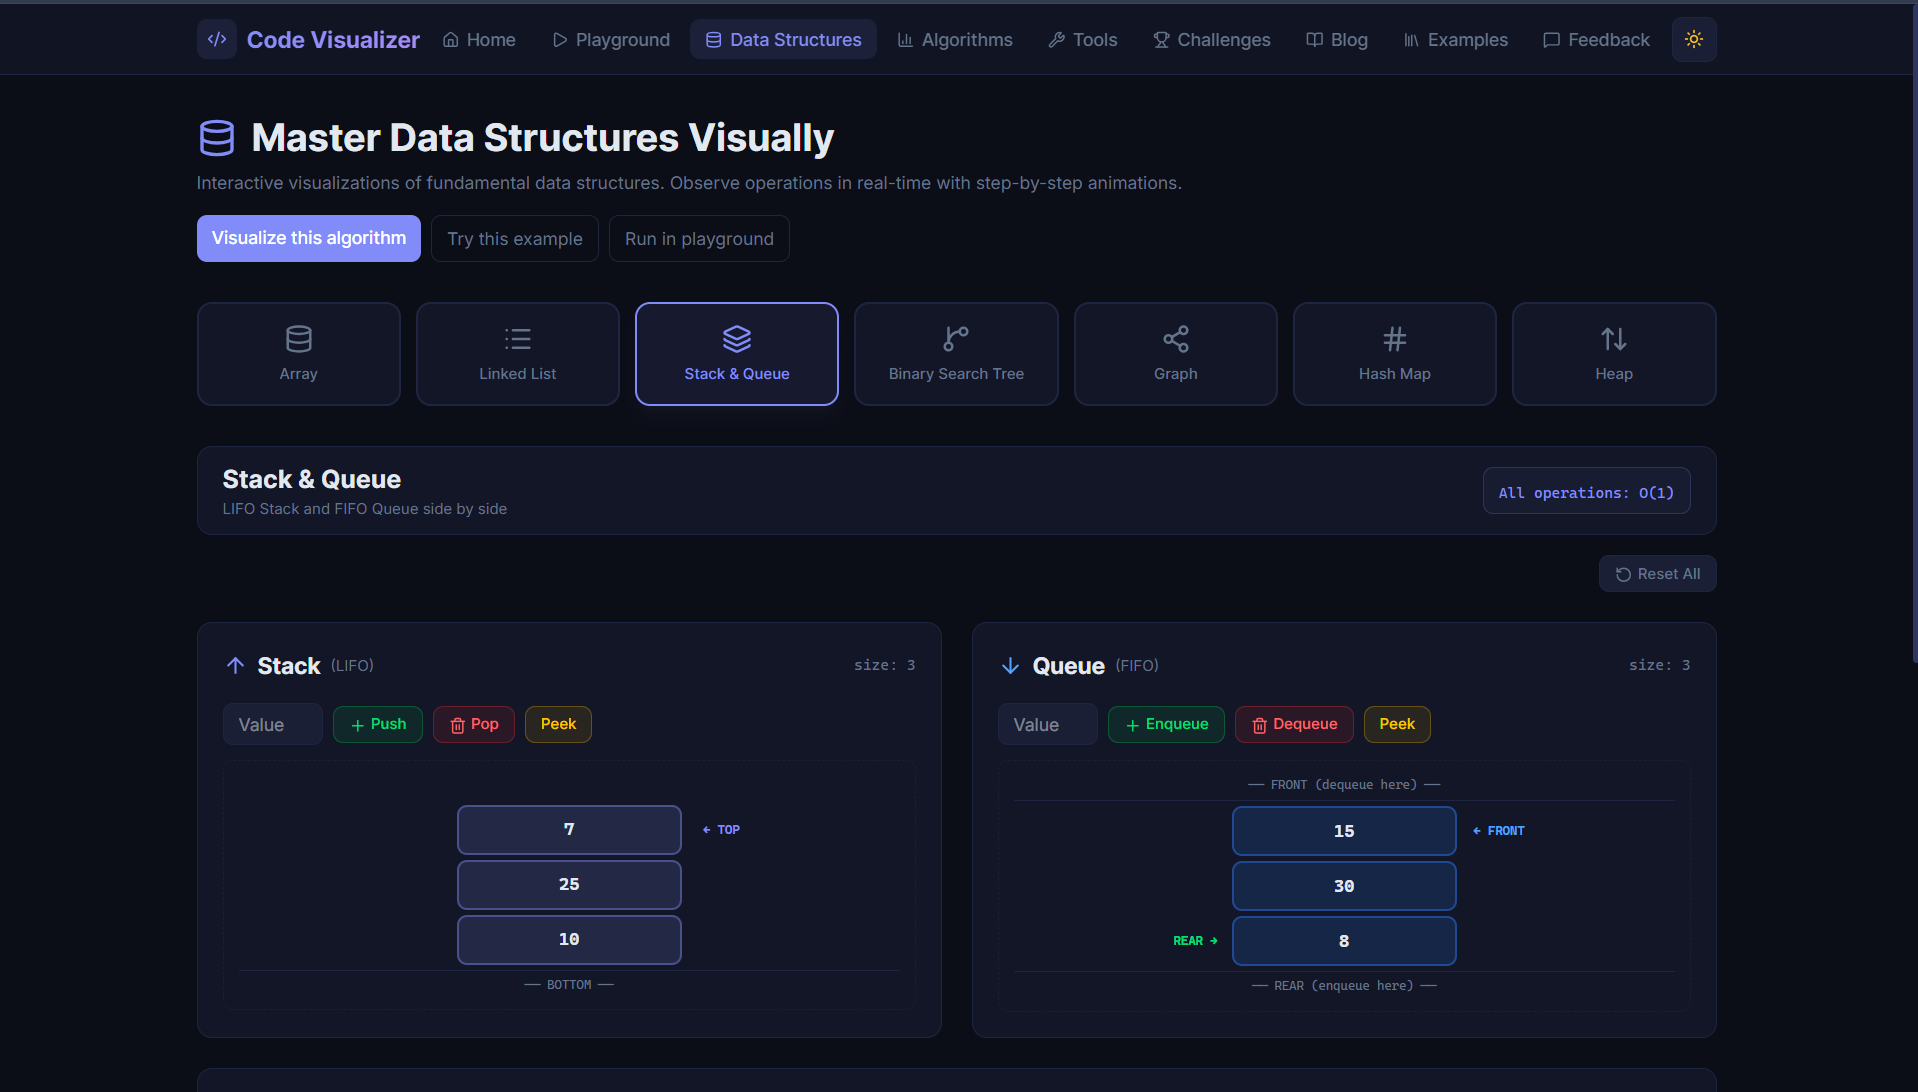Pop the top stack element
Screen dimensions: 1918x1092
coord(474,724)
